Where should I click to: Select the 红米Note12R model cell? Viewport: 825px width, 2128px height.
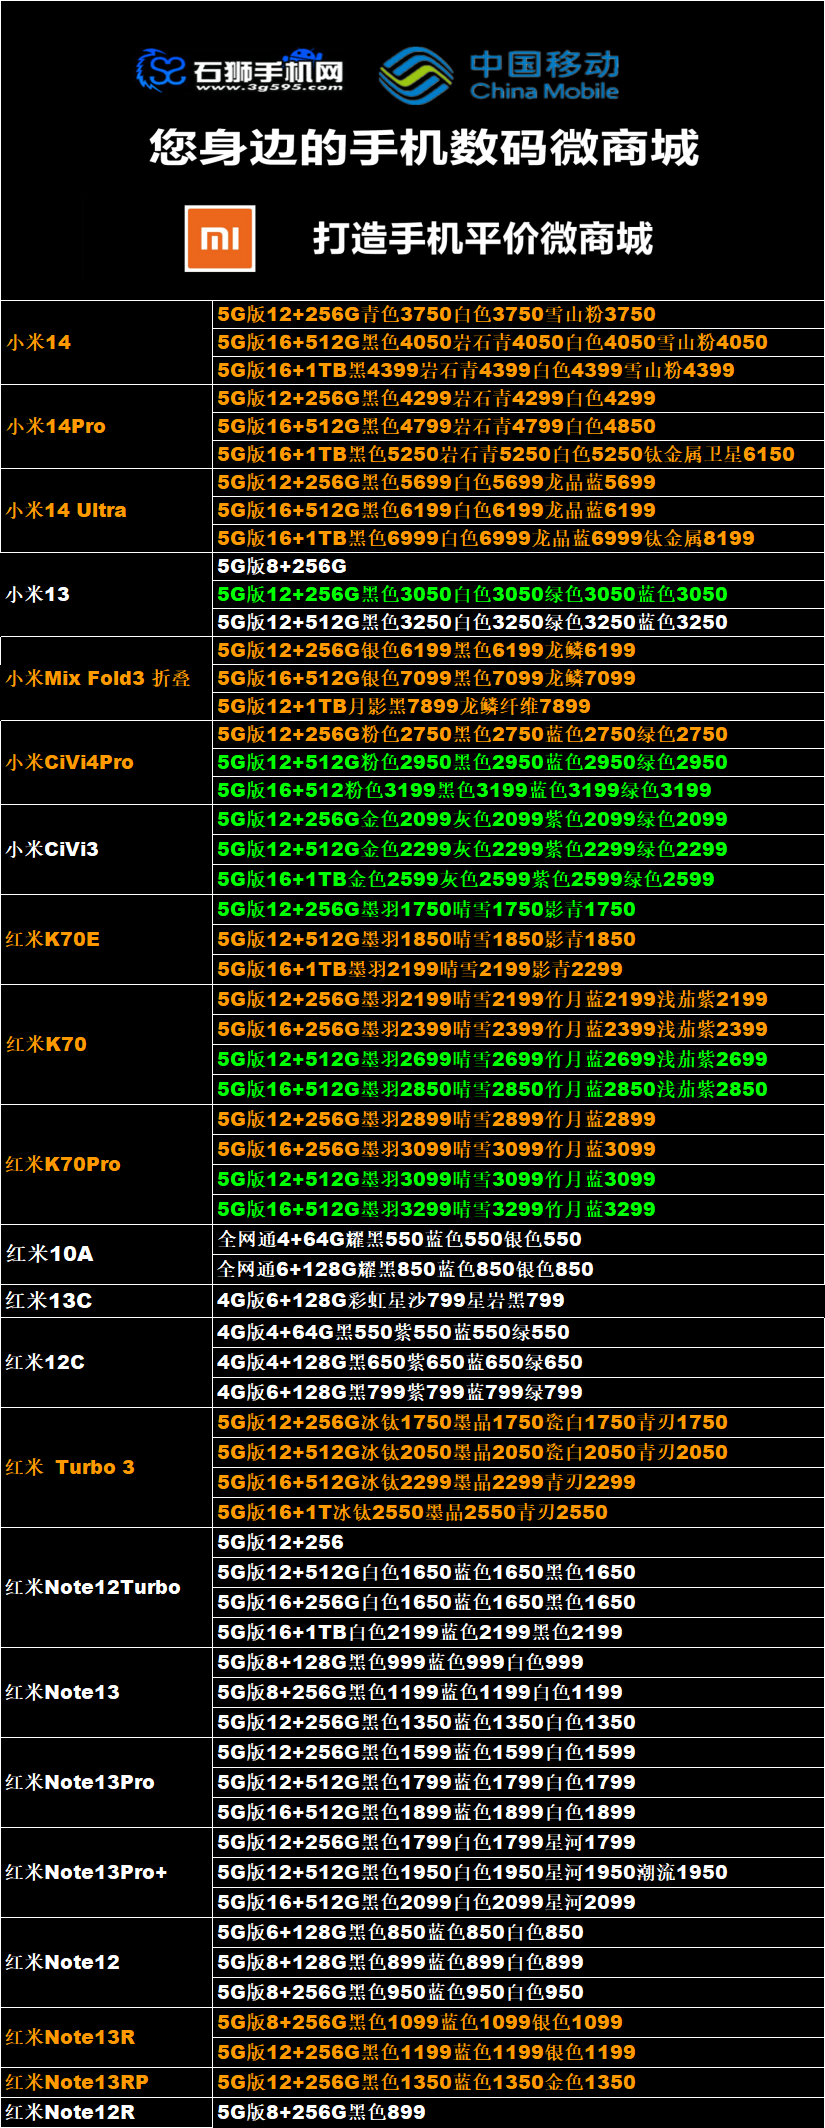point(107,2112)
